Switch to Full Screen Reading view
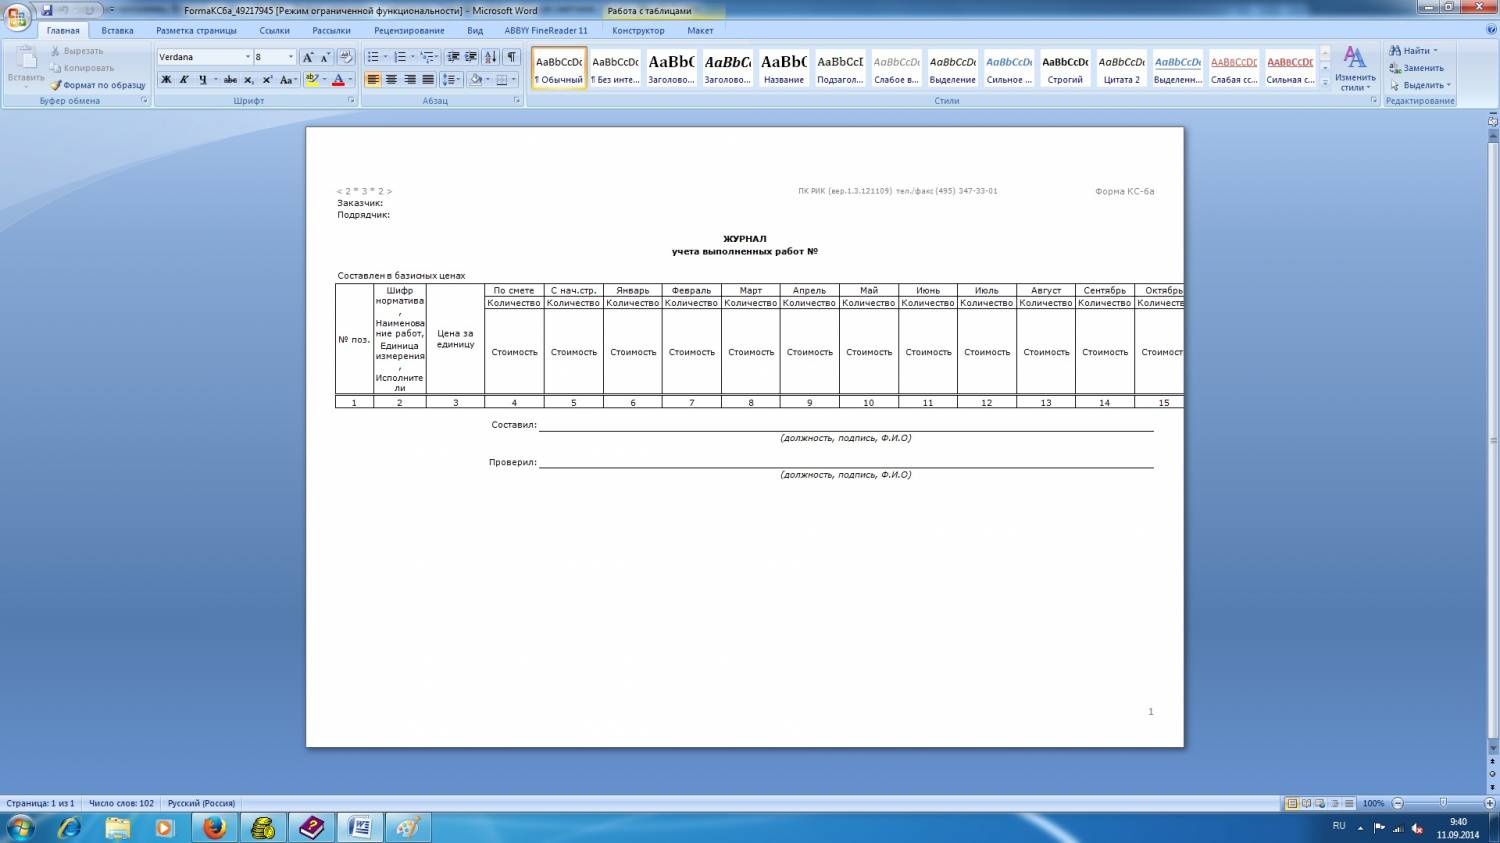This screenshot has height=843, width=1500. [1306, 803]
